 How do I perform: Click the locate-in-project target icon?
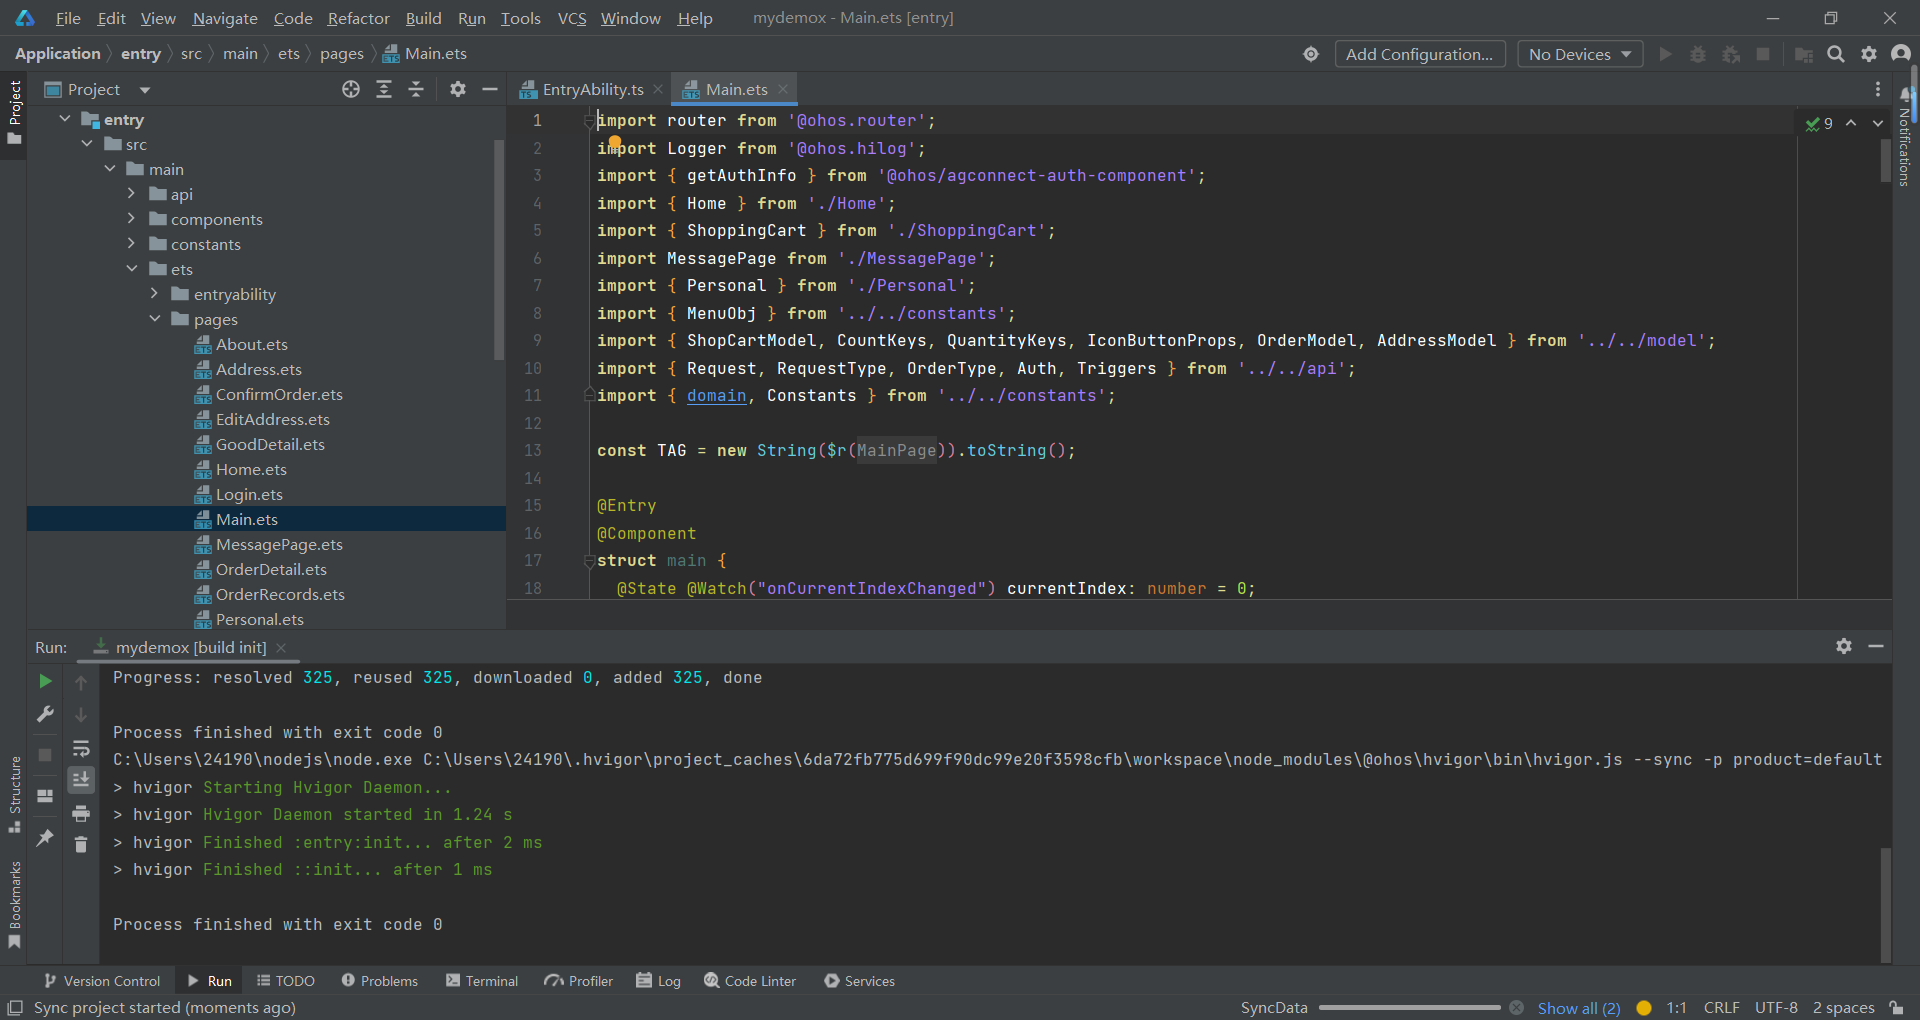[351, 89]
